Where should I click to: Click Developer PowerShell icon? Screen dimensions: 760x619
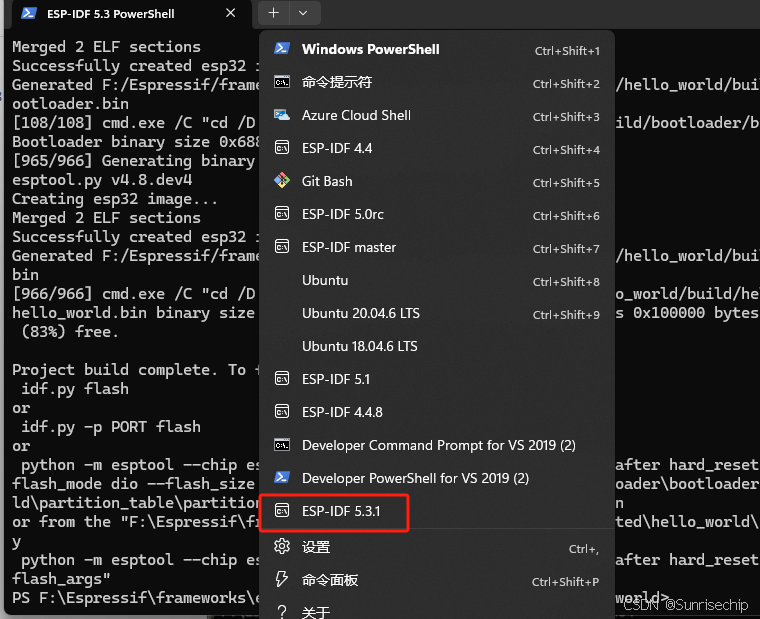click(282, 477)
